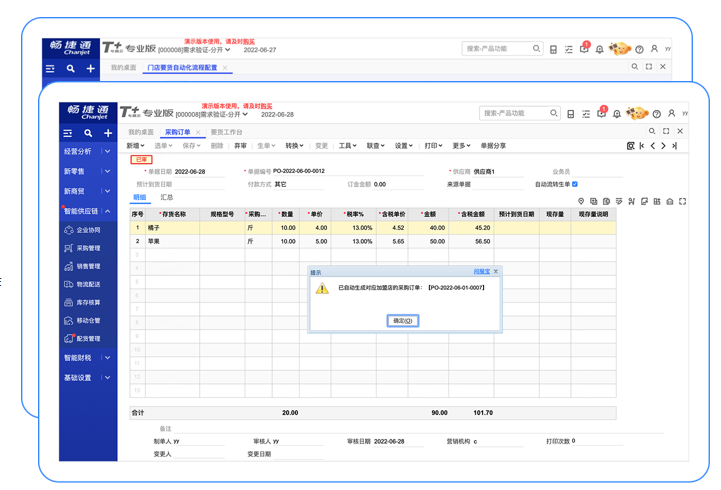
Task: Switch to the 要货工作台 tab
Action: tap(226, 132)
